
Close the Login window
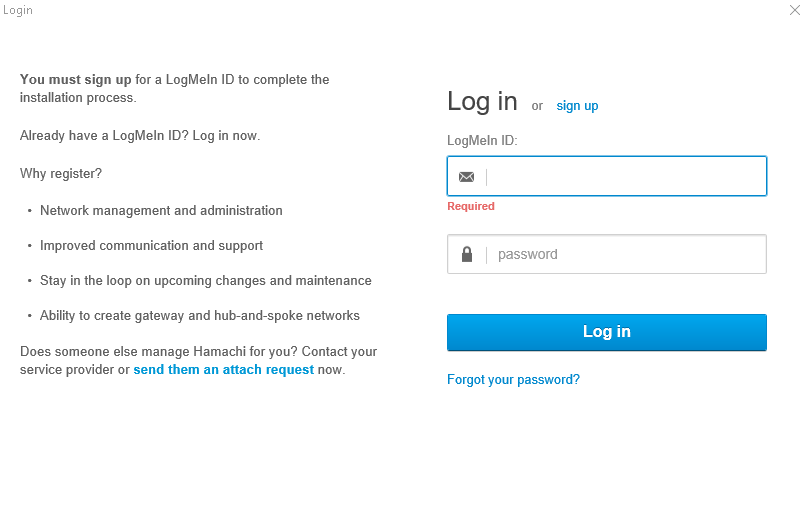click(x=794, y=10)
